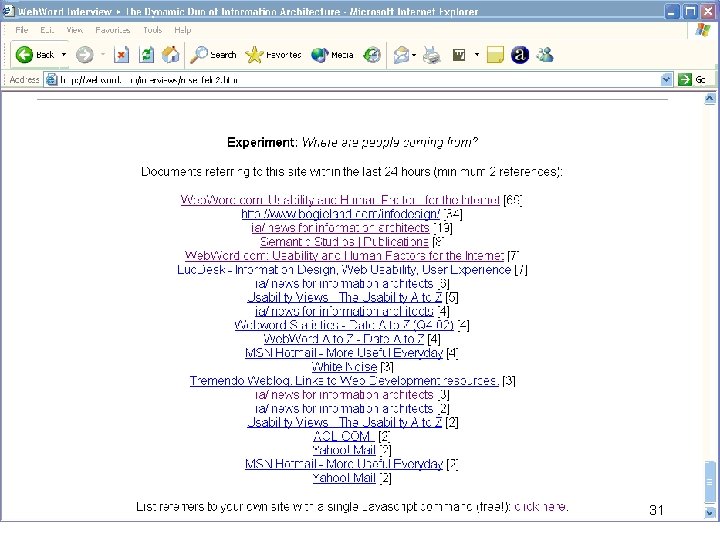Stop page loading with Stop icon
Viewport: 720px width, 540px height.
tap(121, 55)
